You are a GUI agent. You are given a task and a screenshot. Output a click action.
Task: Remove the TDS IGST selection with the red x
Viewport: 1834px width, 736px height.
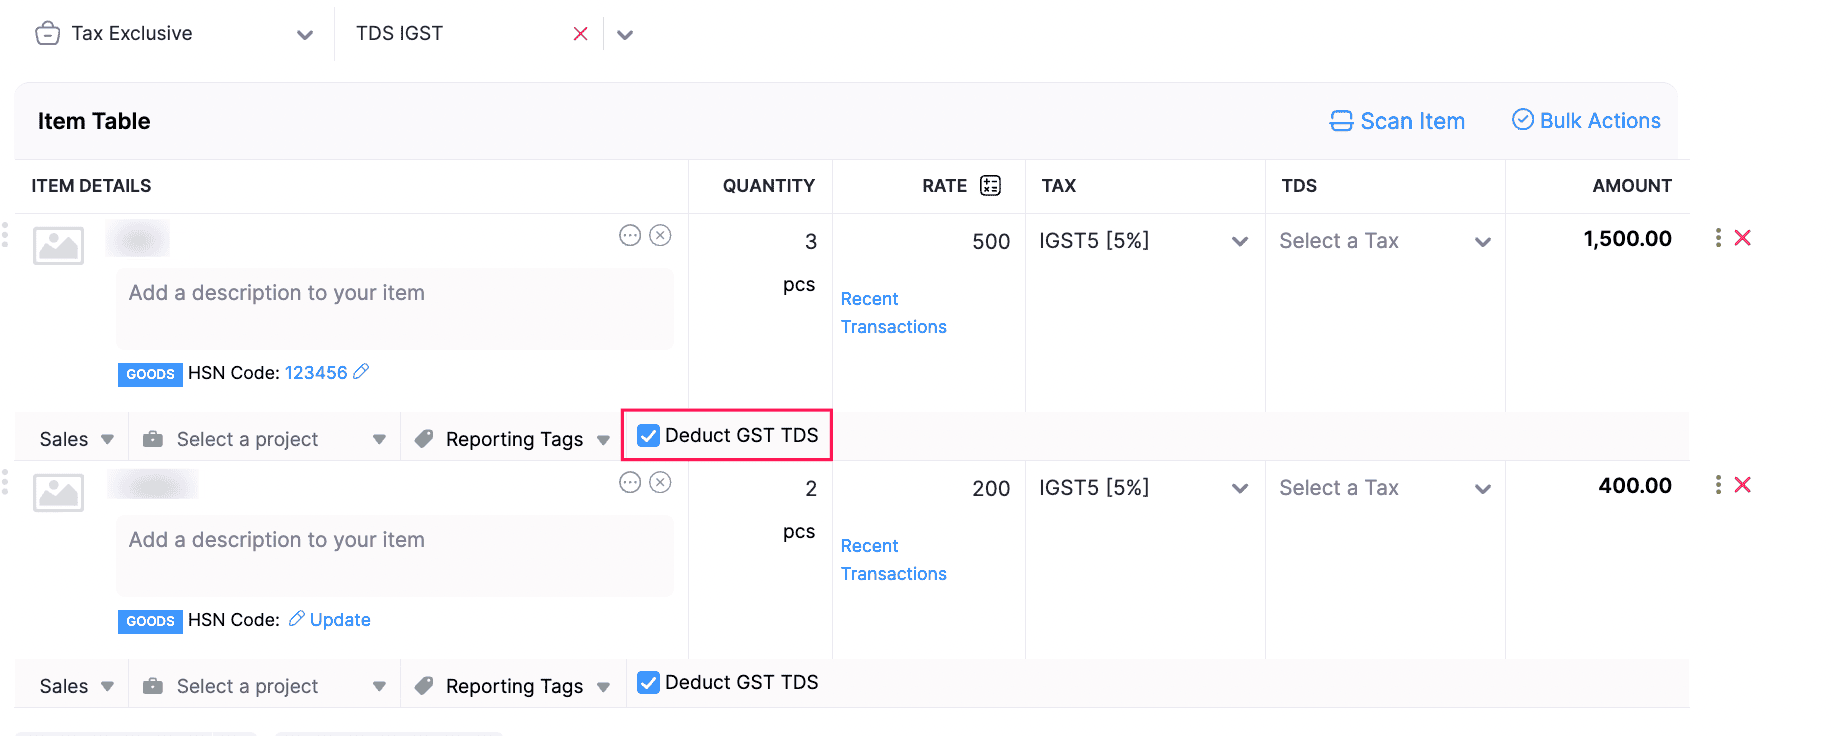point(580,33)
